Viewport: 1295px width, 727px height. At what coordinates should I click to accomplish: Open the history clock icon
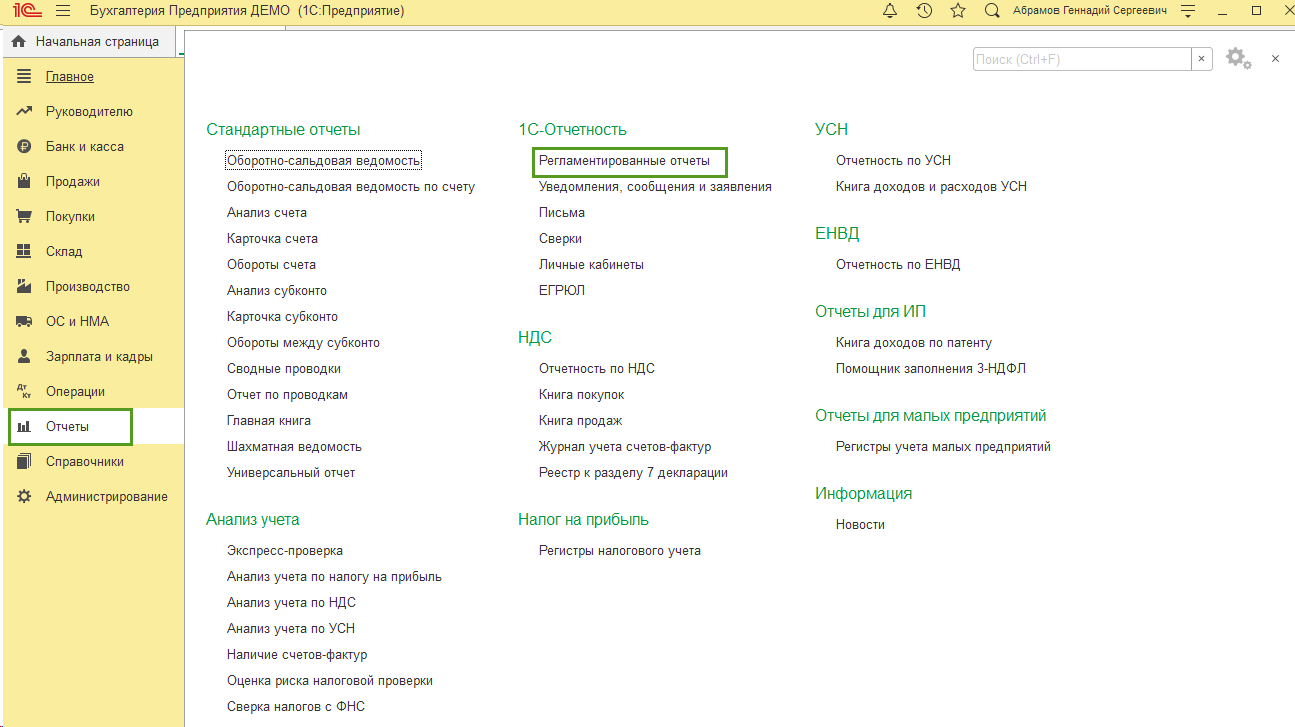coord(924,10)
